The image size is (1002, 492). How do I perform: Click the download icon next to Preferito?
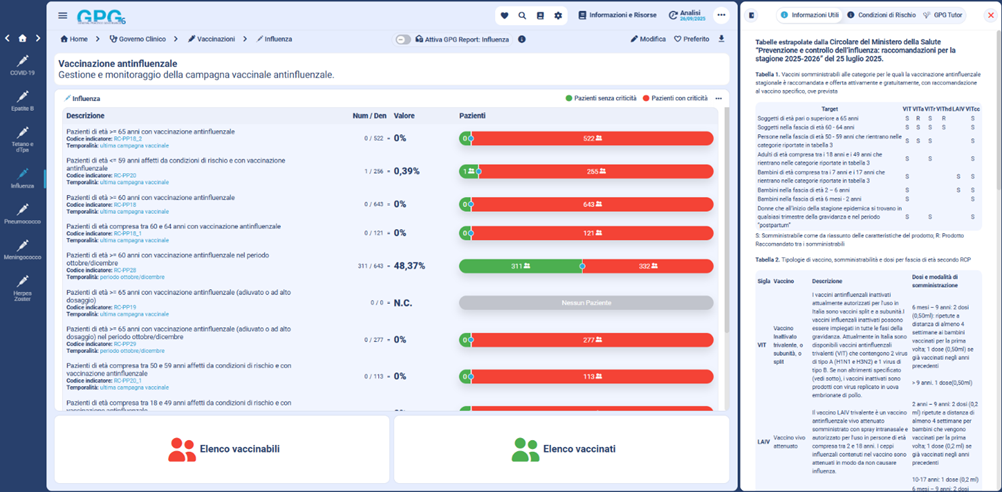[722, 39]
